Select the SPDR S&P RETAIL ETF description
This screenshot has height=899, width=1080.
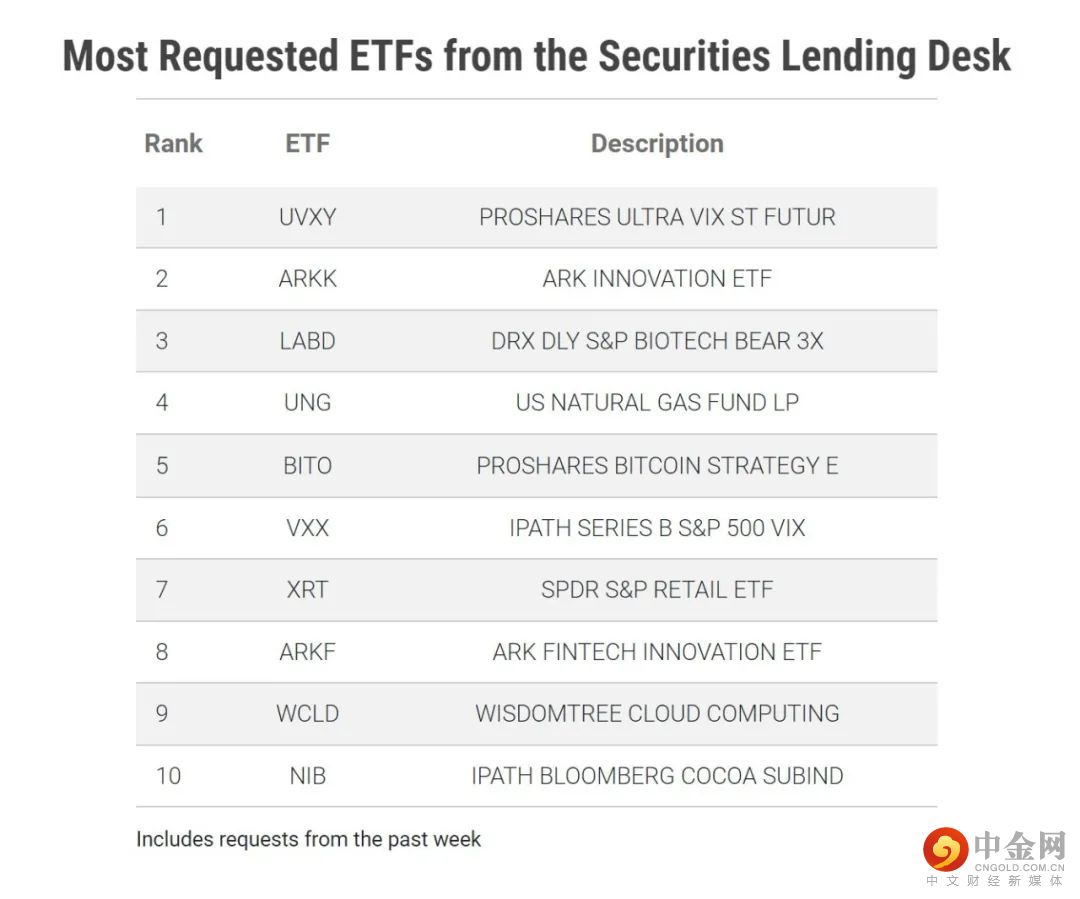(657, 589)
